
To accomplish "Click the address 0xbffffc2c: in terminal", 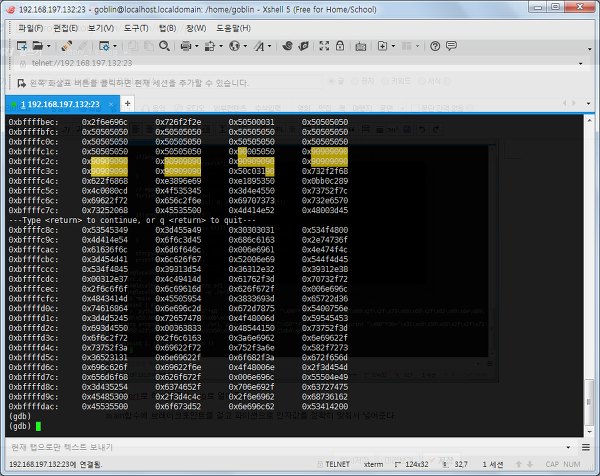I will point(34,161).
